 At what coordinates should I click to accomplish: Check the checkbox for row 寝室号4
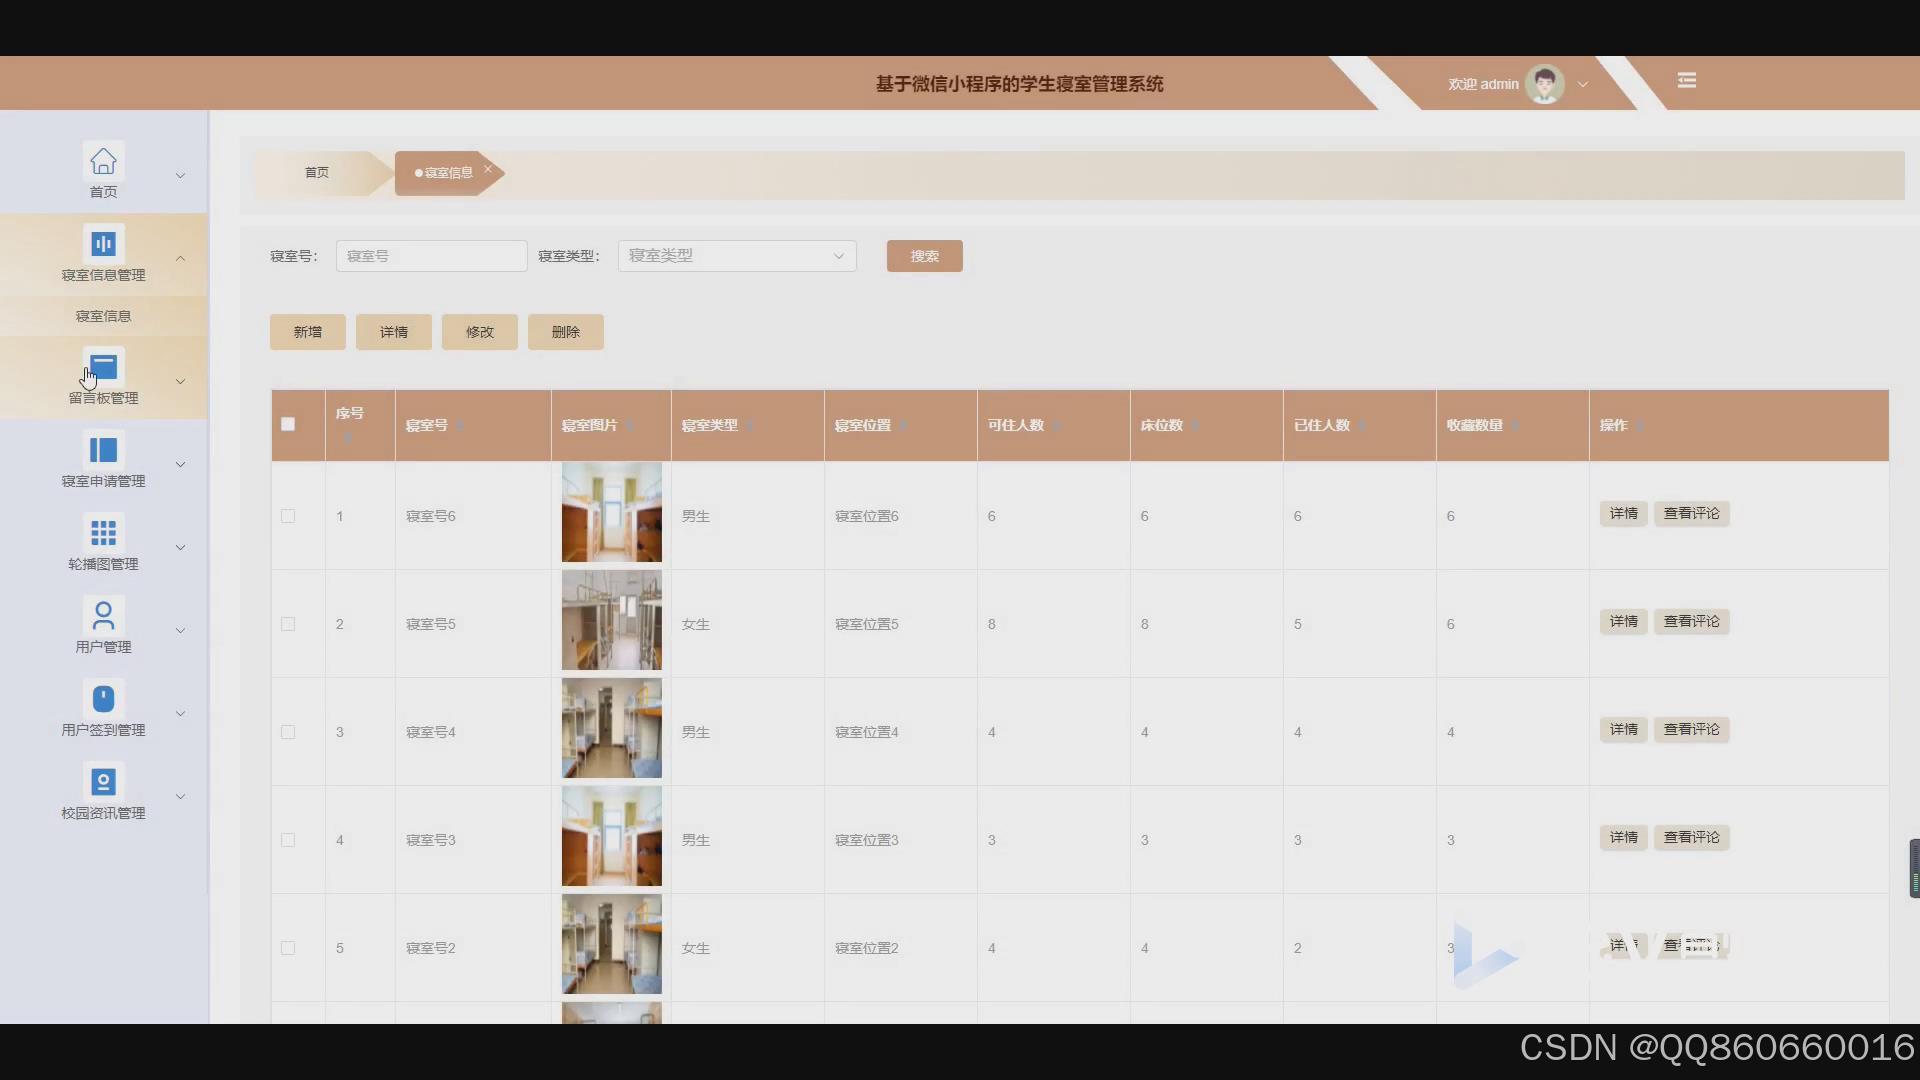[288, 732]
